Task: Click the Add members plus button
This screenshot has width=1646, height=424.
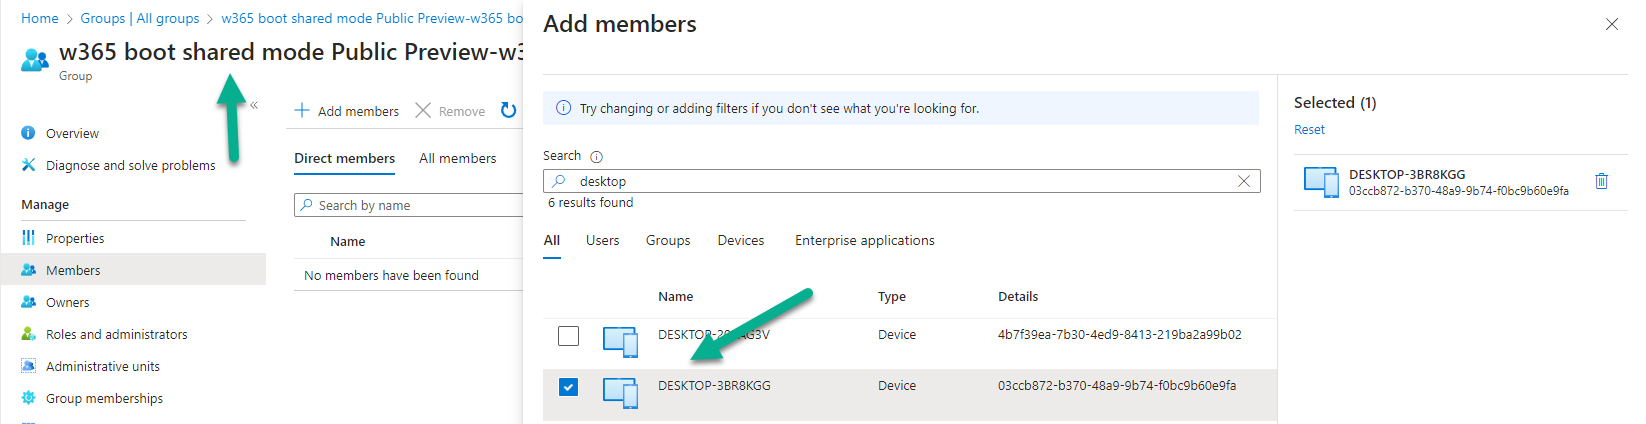Action: tap(346, 111)
